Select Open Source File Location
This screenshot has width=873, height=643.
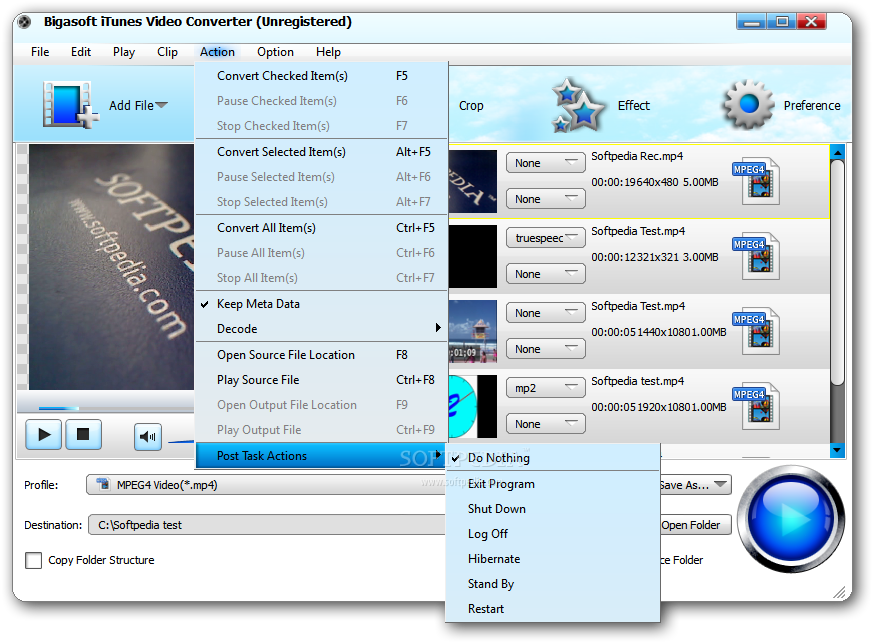(322, 355)
